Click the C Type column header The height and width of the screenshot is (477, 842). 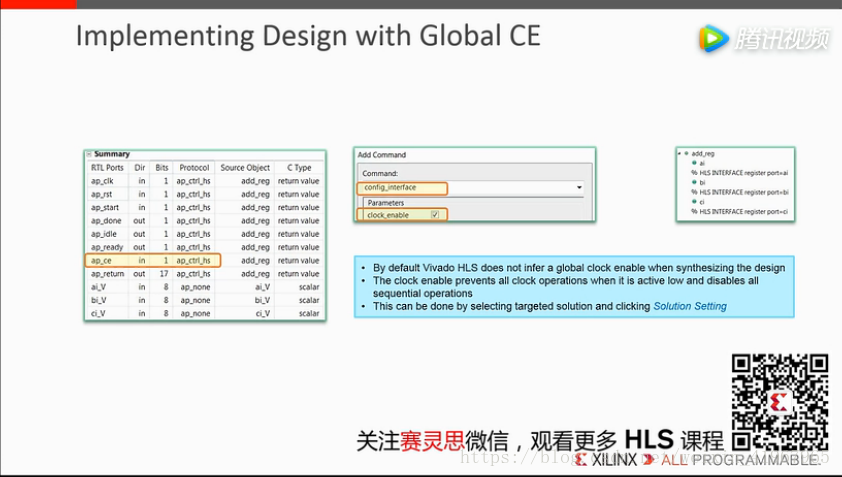[x=299, y=168]
